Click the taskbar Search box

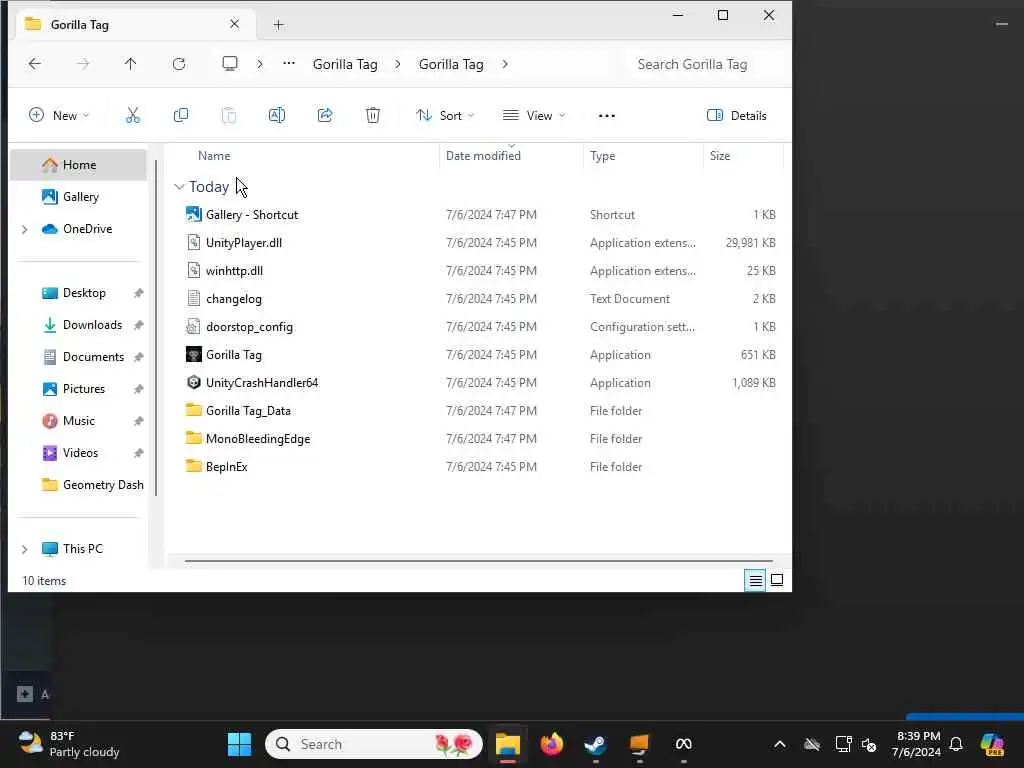pyautogui.click(x=374, y=744)
